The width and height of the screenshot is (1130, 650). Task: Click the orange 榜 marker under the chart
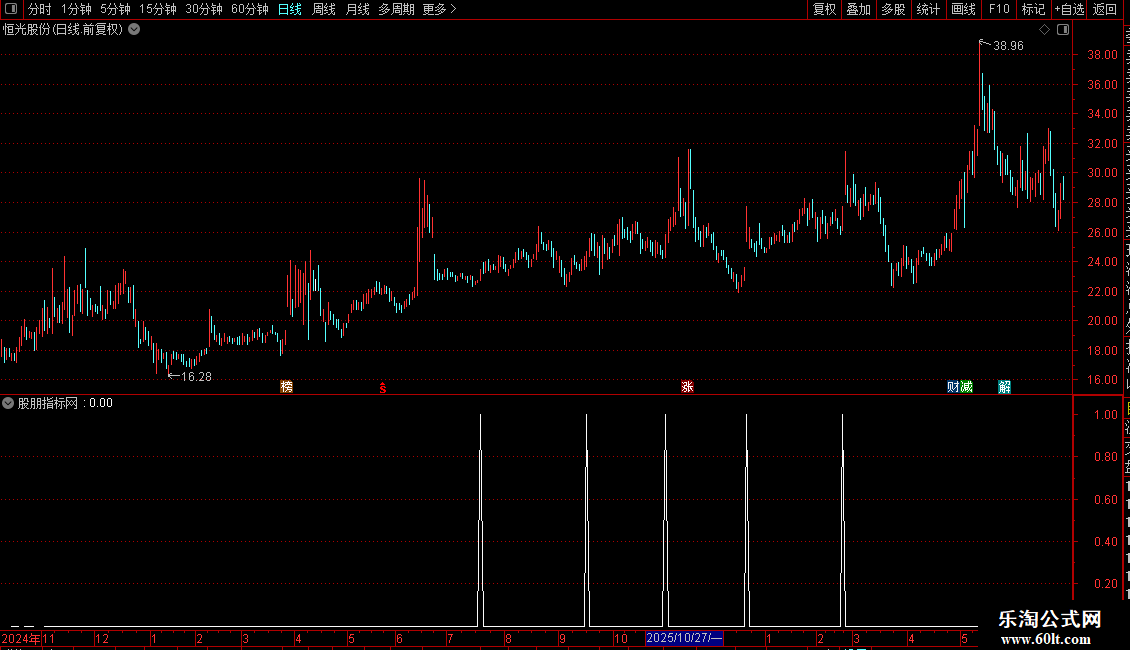click(286, 387)
